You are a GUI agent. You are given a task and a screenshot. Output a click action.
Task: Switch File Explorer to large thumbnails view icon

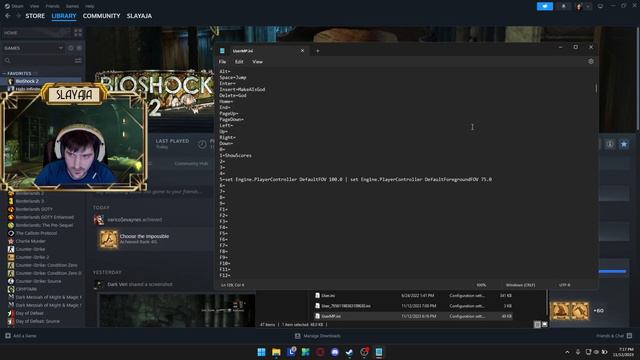544,324
